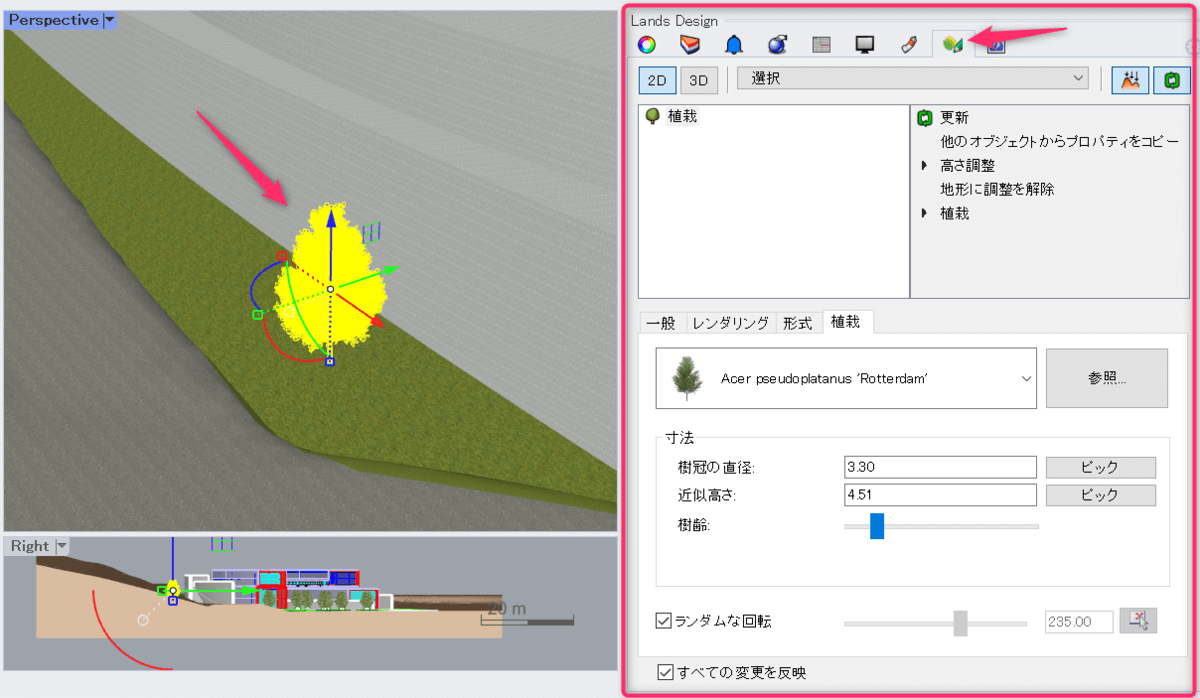Uncheck すべての変更を反映 checkbox
1200x698 pixels.
pos(665,673)
